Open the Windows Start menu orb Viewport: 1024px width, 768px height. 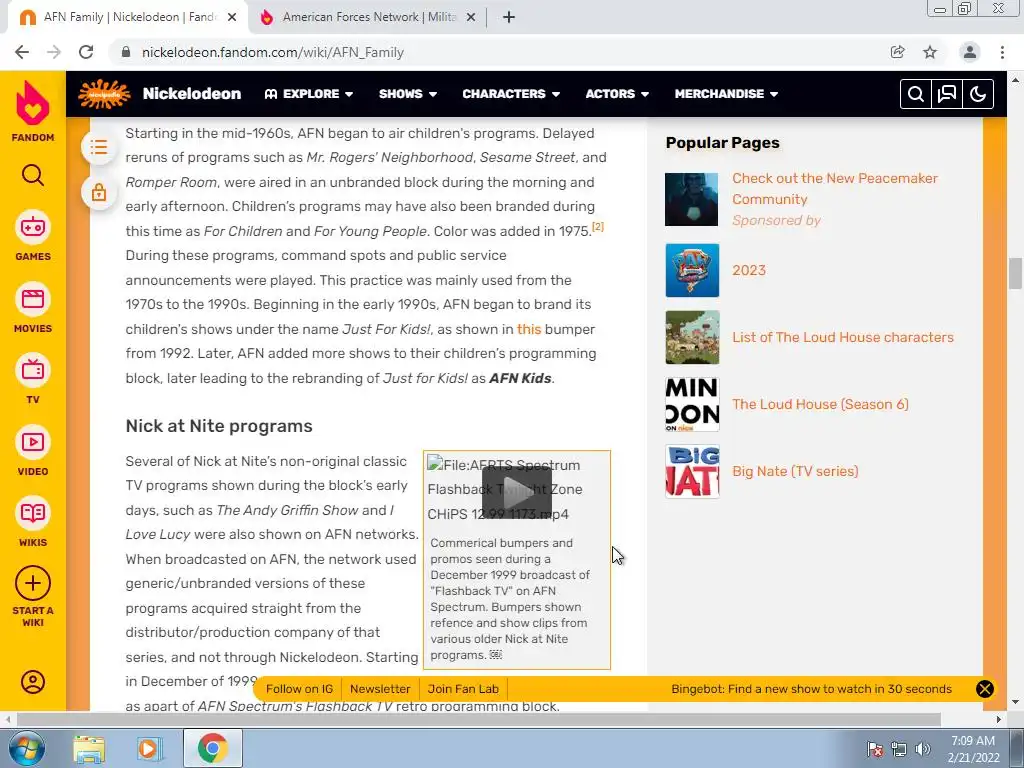26,748
